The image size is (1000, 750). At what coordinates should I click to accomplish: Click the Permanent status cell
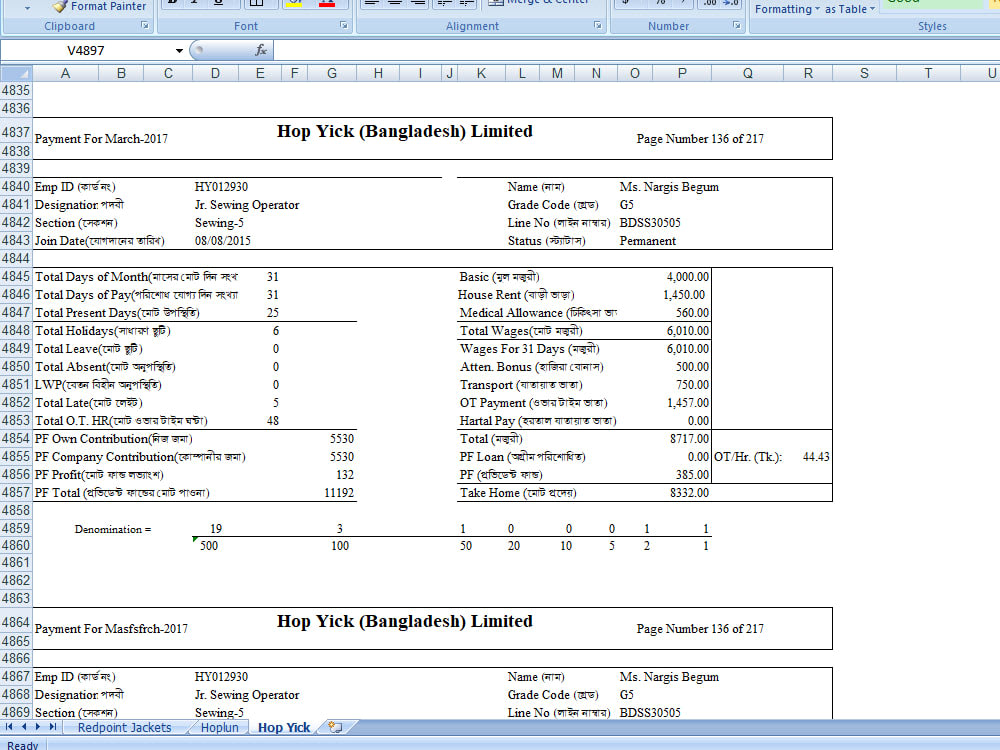(647, 240)
